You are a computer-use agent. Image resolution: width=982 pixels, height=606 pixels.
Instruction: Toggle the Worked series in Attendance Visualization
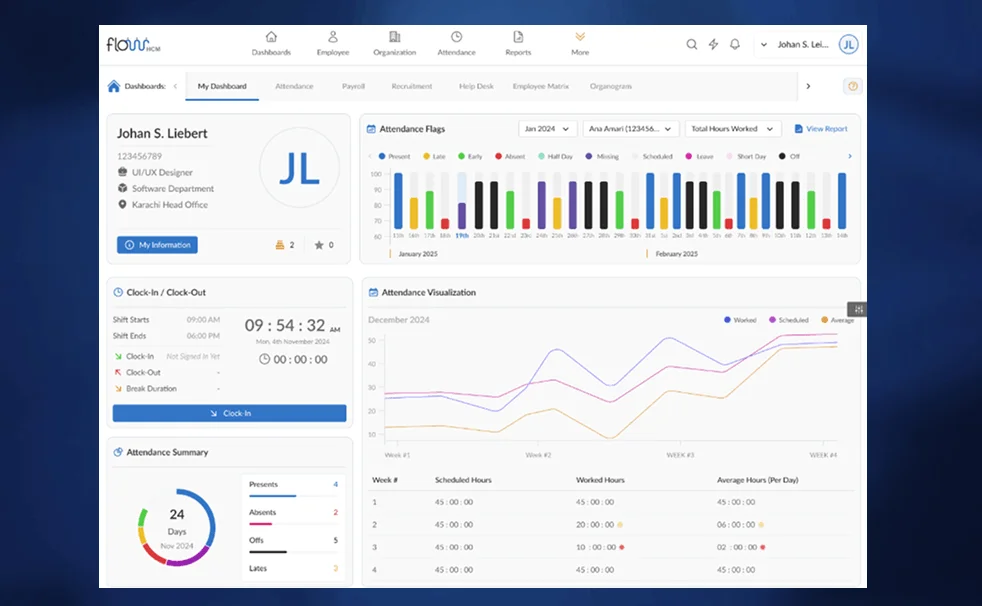pyautogui.click(x=740, y=320)
